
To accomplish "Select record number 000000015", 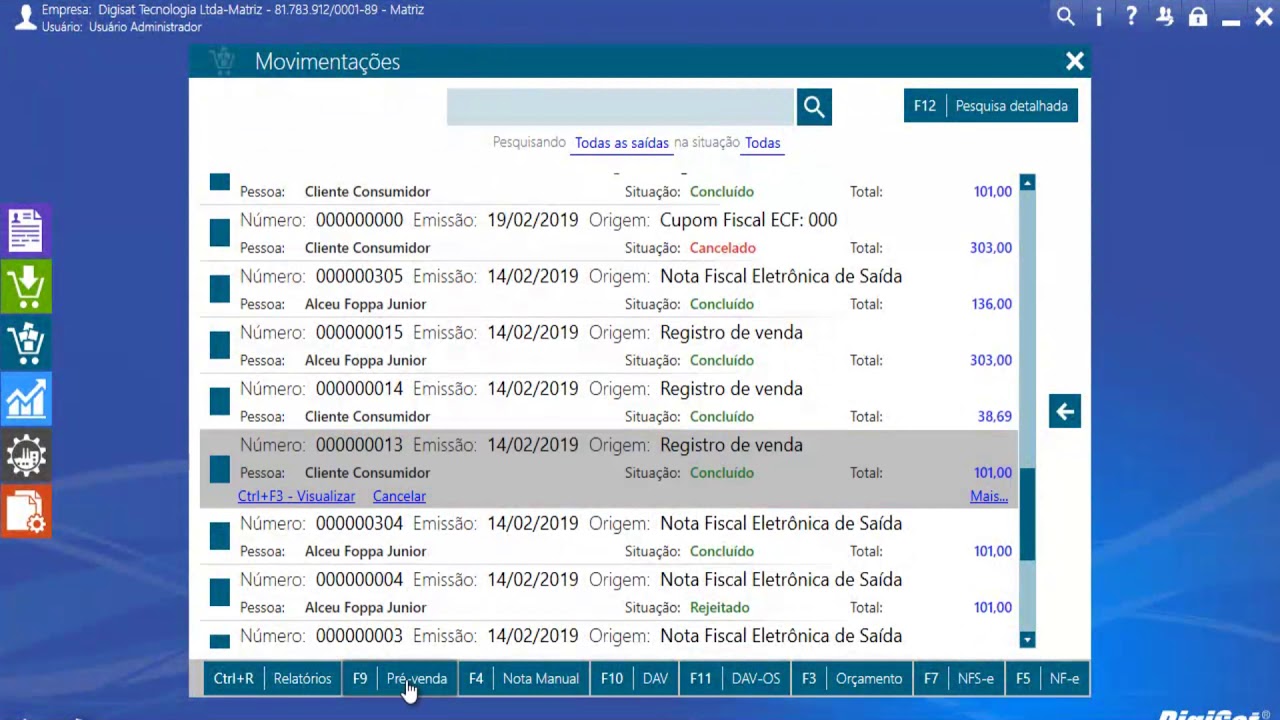I will (609, 346).
